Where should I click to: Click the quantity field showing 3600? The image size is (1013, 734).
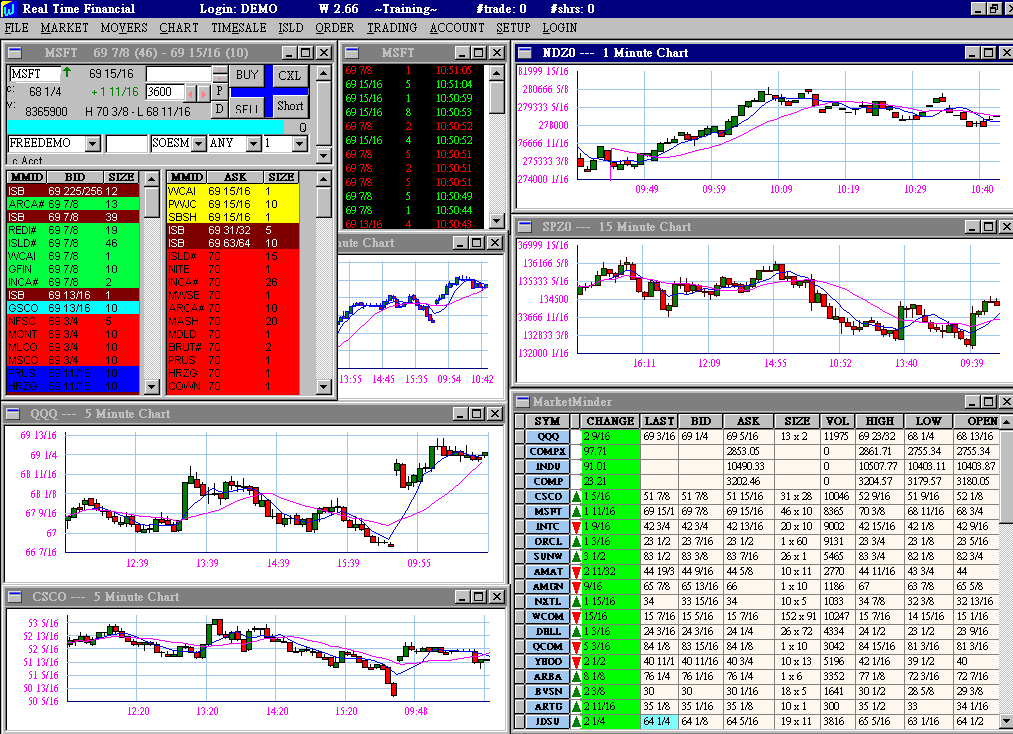pyautogui.click(x=165, y=92)
